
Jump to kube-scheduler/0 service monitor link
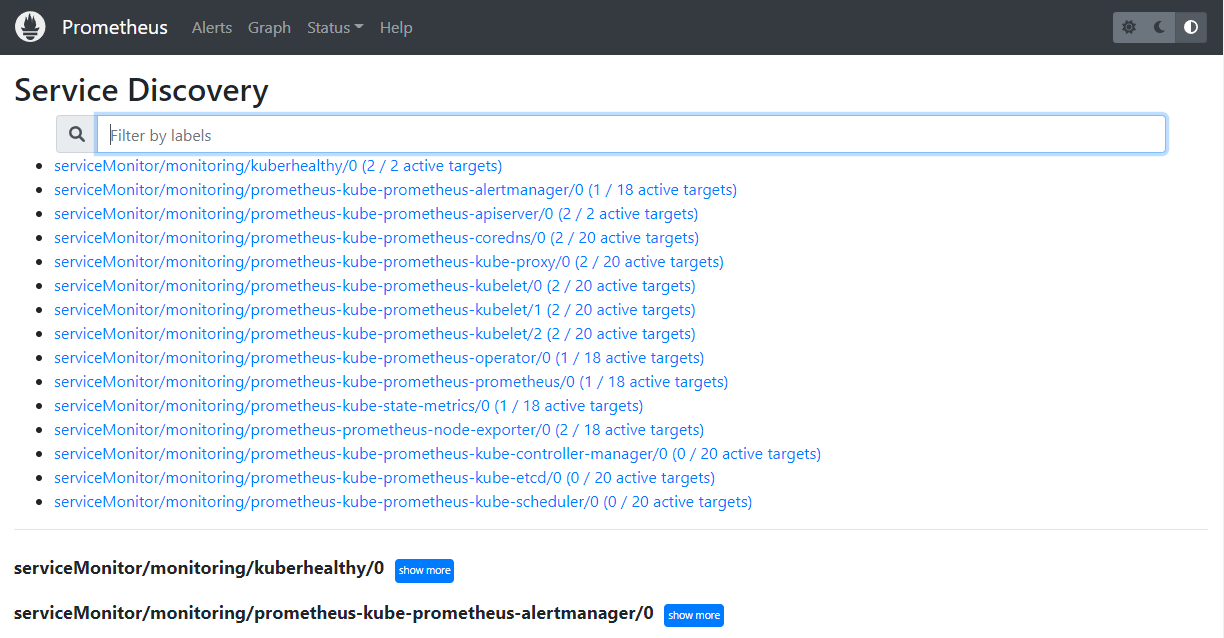(403, 502)
